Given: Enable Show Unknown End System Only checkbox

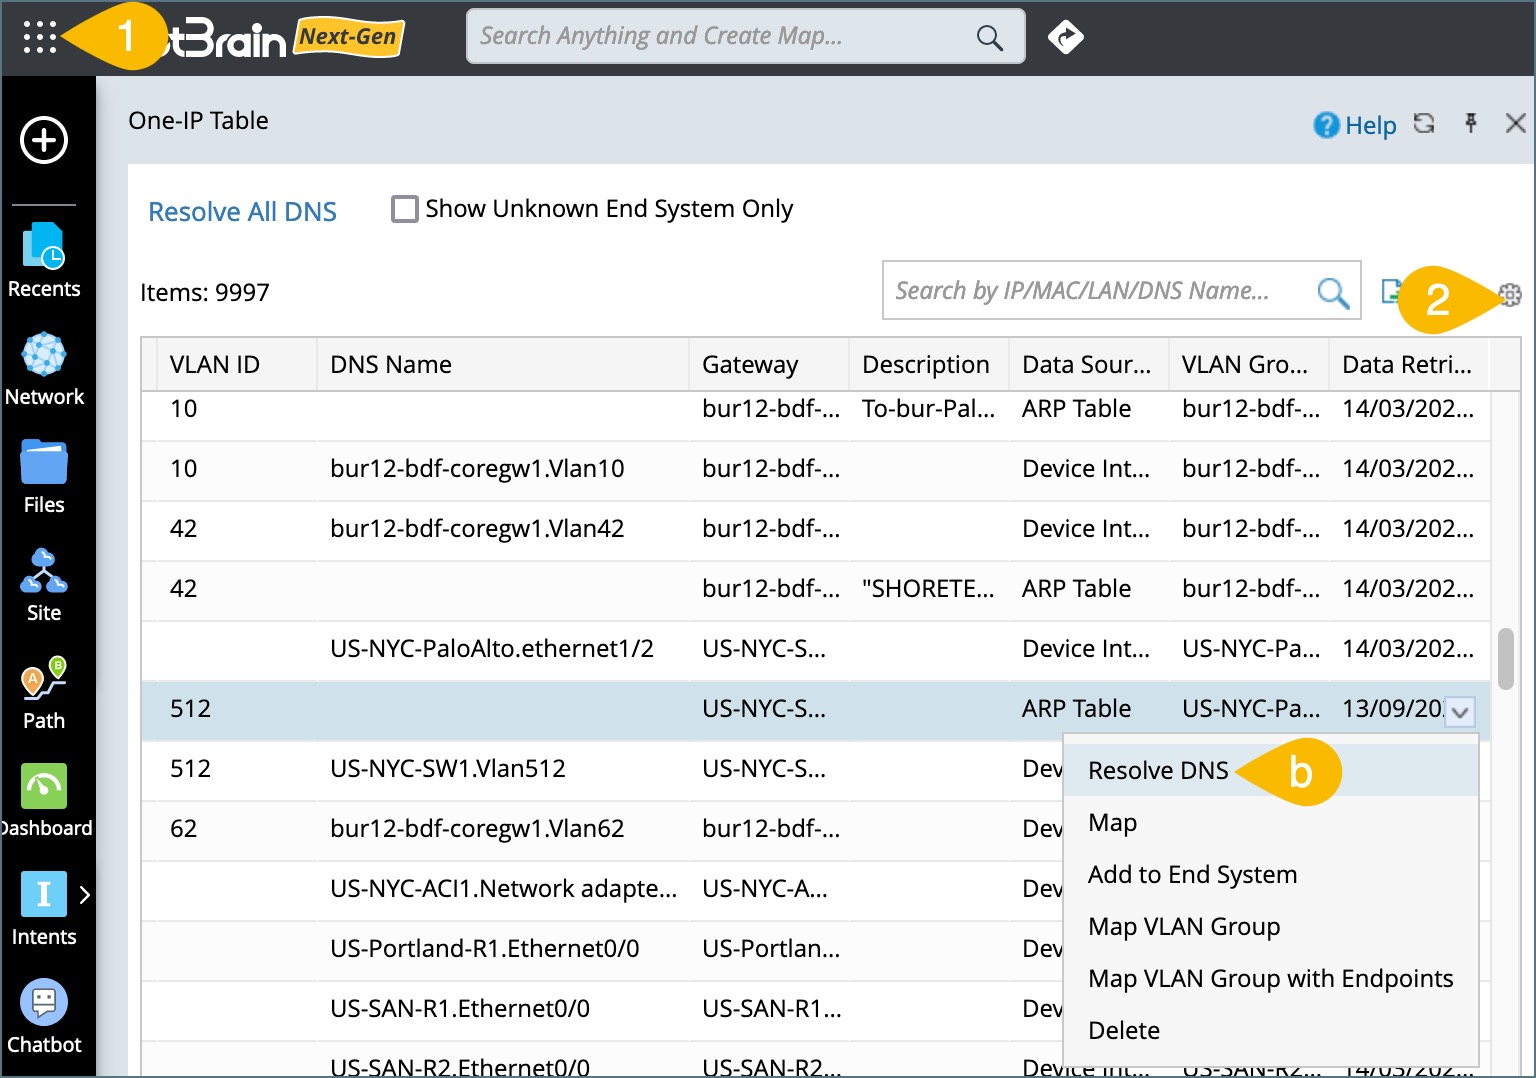Looking at the screenshot, I should (x=405, y=209).
